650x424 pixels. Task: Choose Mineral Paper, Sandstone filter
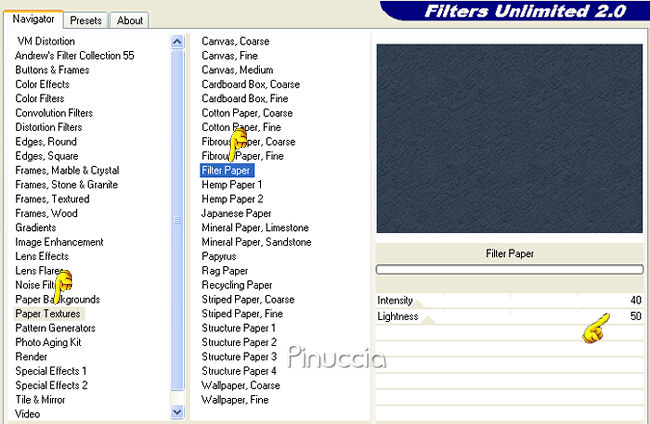[256, 242]
